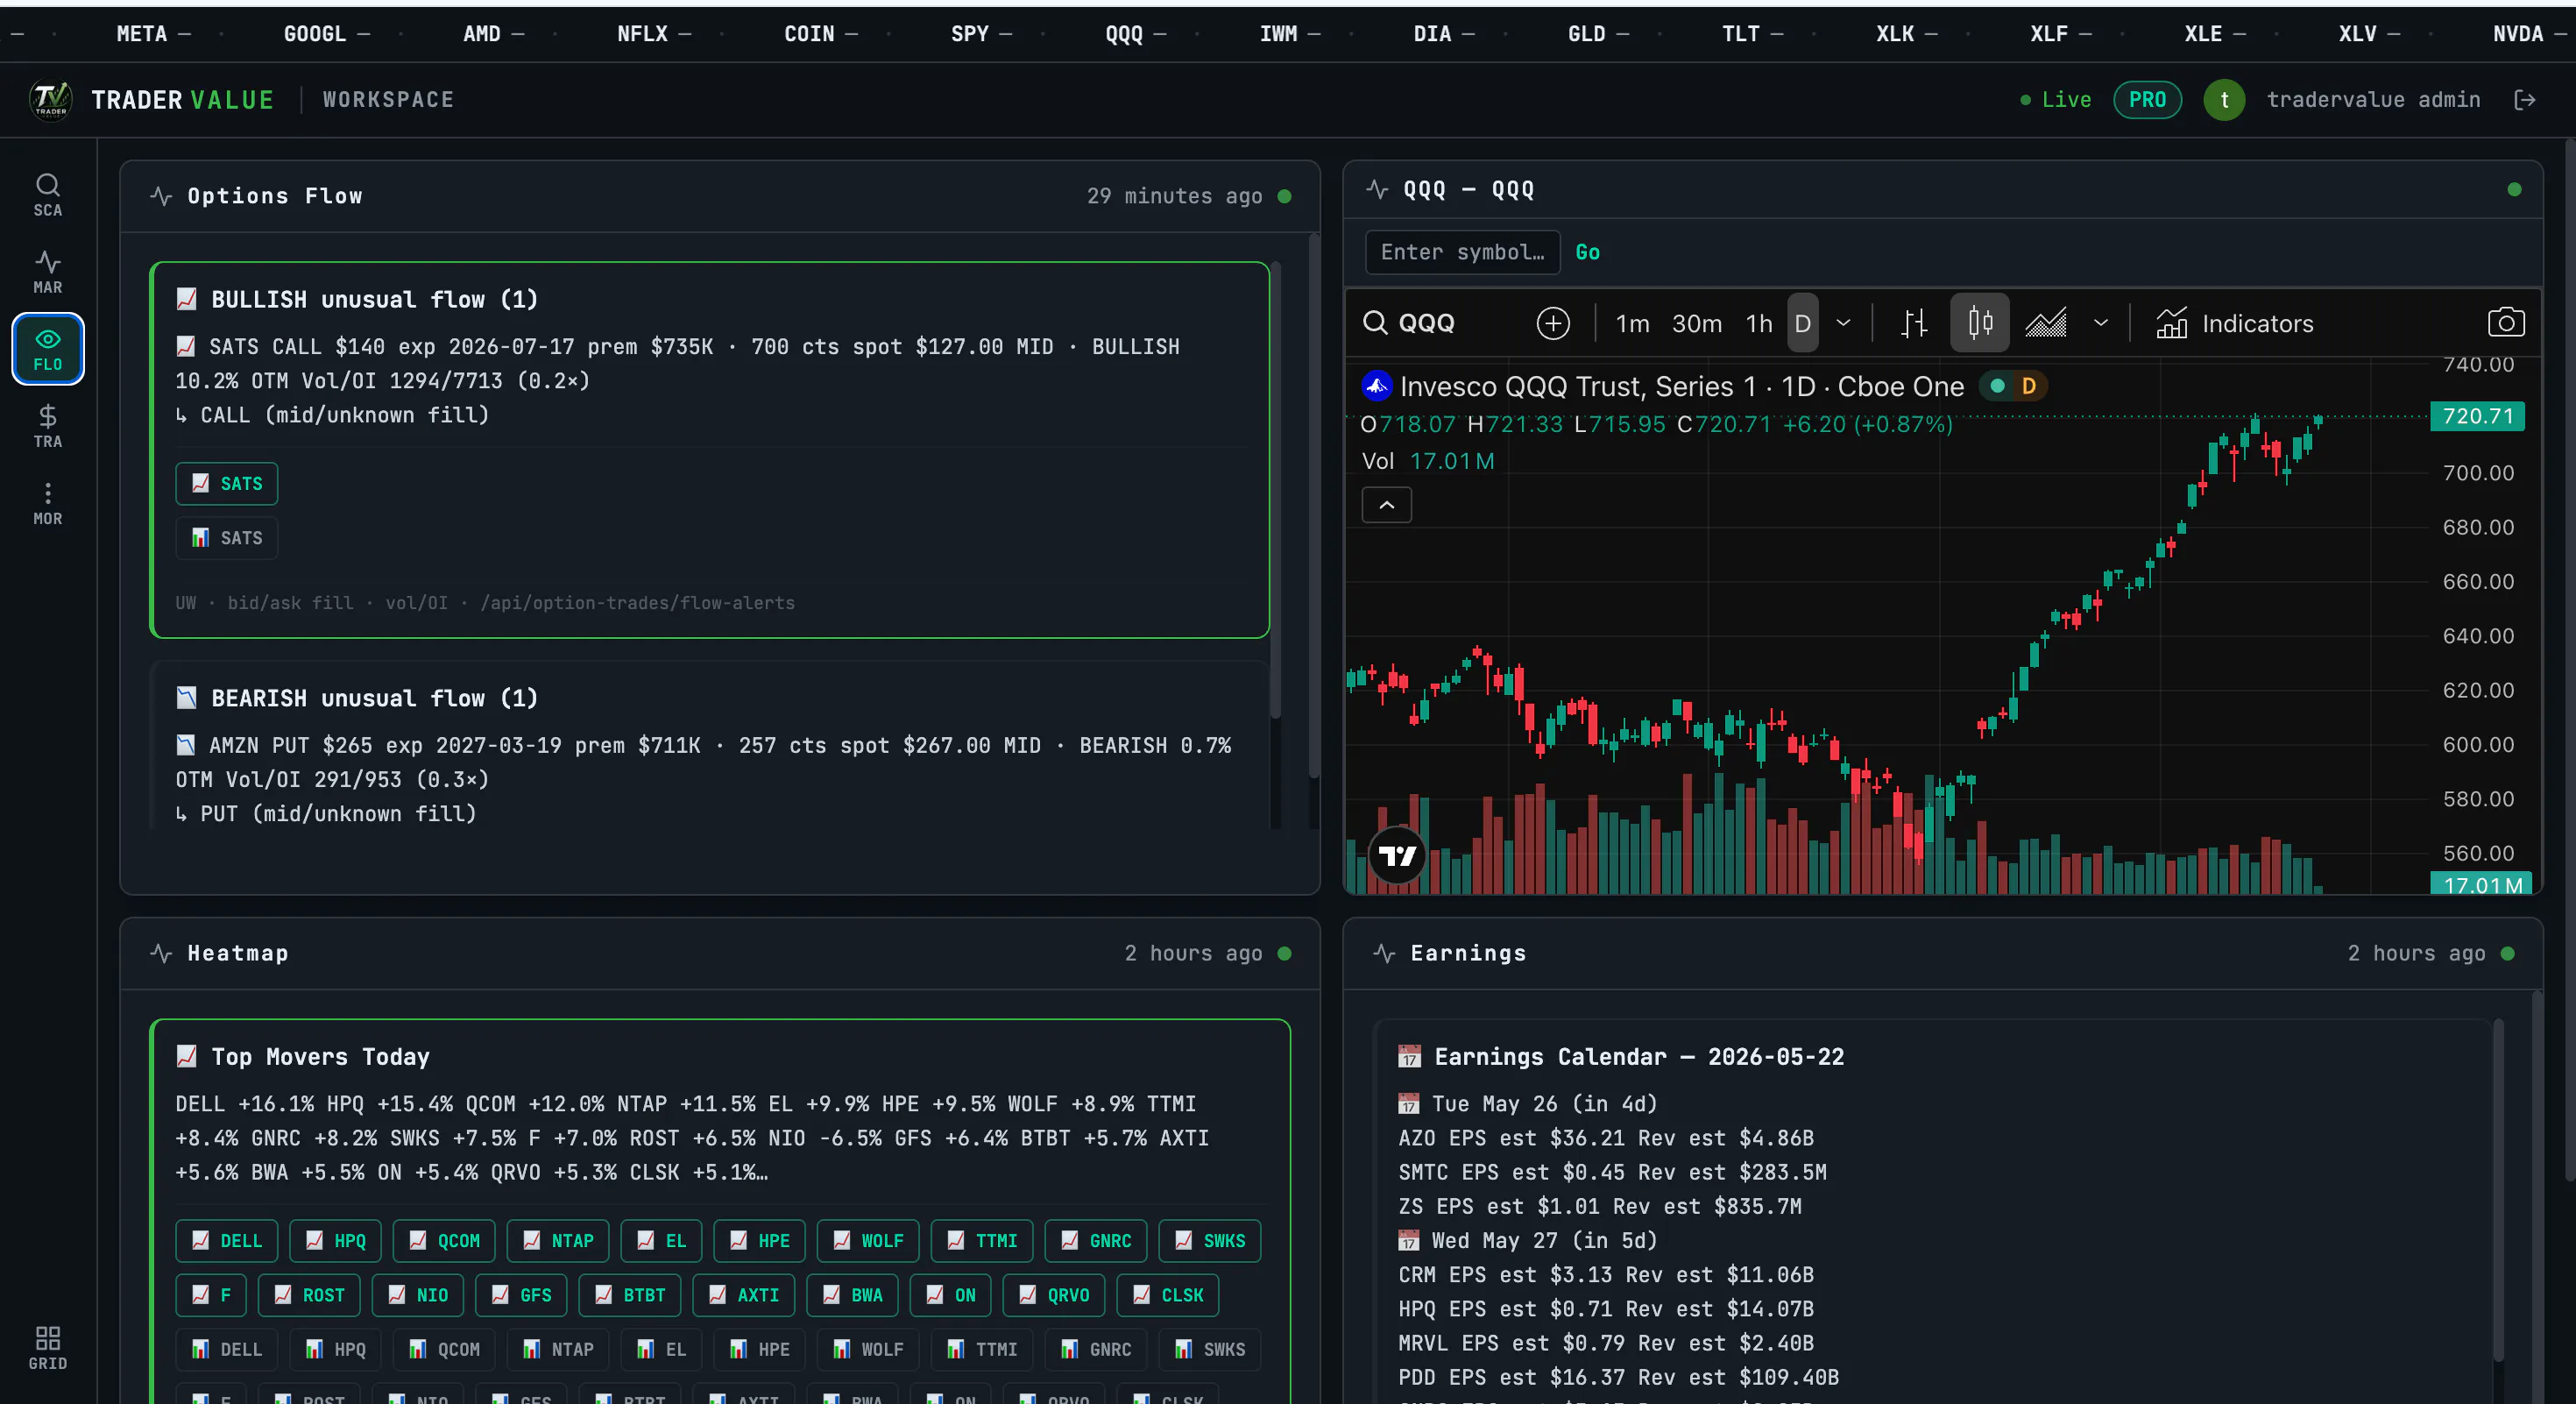Click the flow-alerts API source footnote
The image size is (2576, 1404).
(x=485, y=603)
